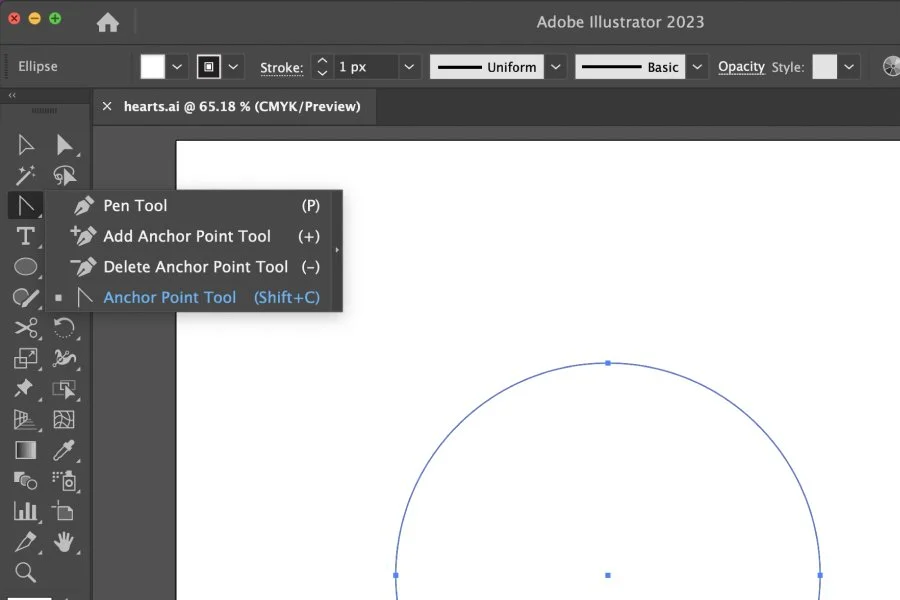The image size is (900, 600).
Task: Expand the Uniform width profile dropdown
Action: tap(556, 67)
